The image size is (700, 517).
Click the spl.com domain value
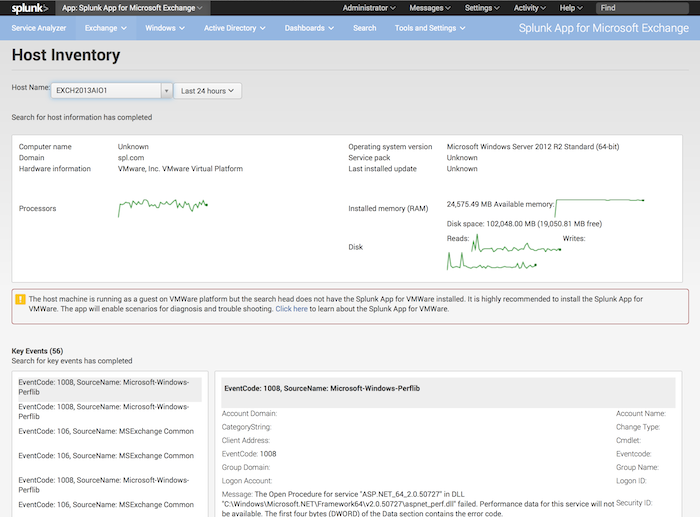pos(131,158)
